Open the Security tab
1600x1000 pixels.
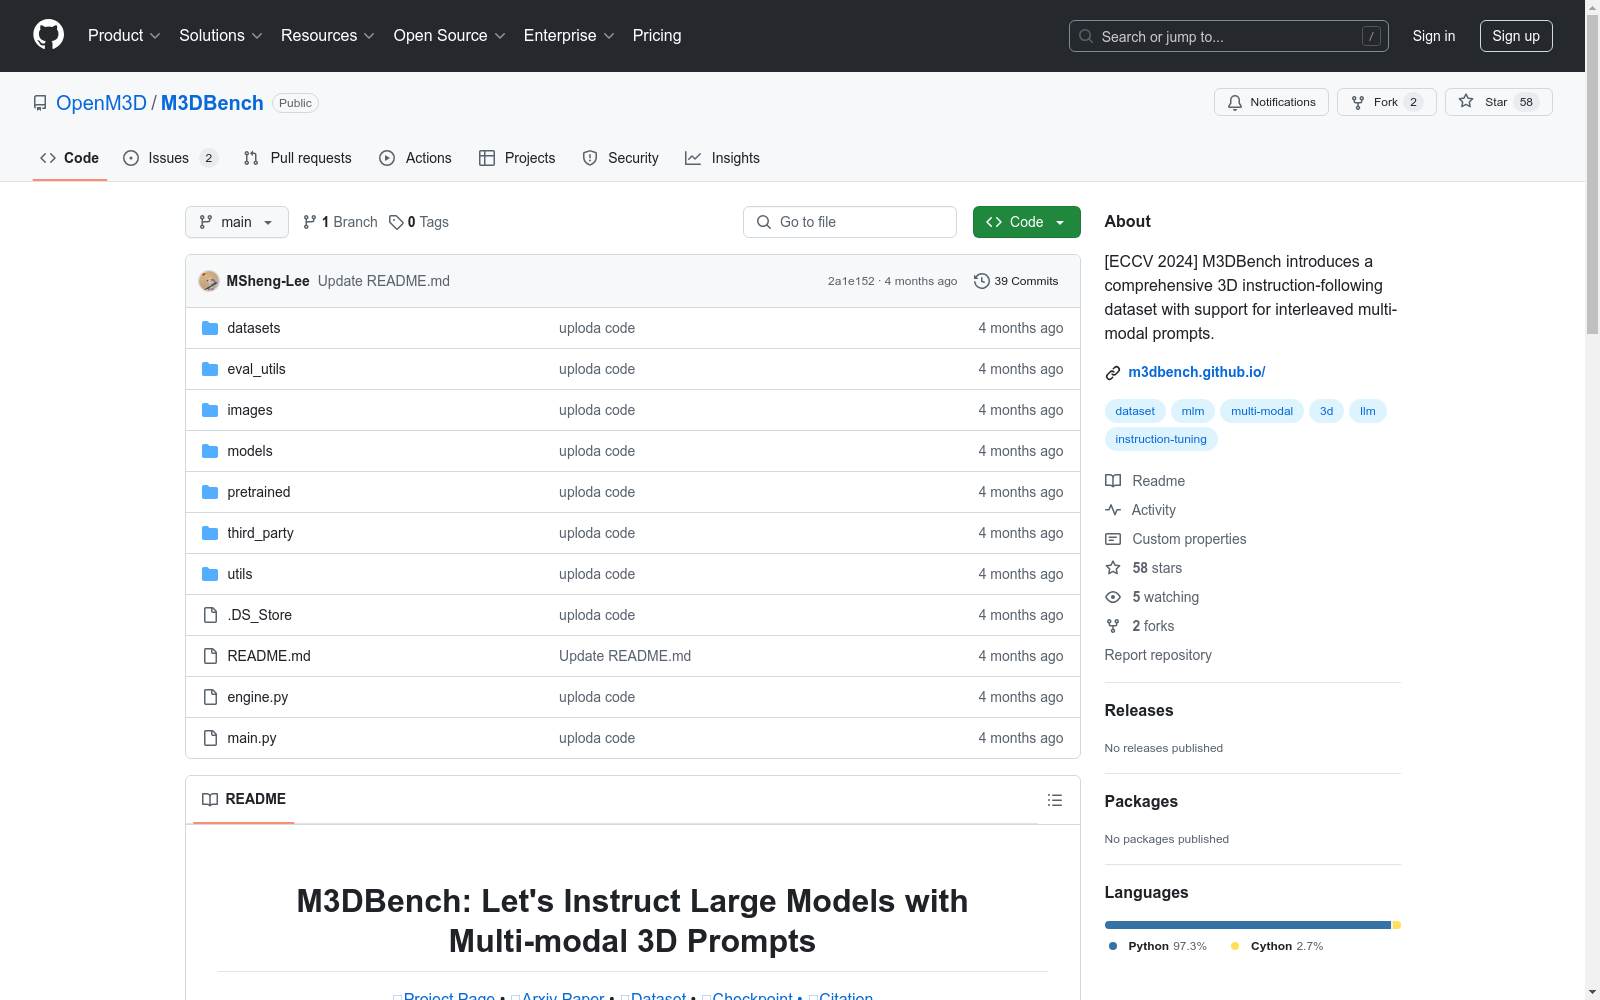pos(621,158)
